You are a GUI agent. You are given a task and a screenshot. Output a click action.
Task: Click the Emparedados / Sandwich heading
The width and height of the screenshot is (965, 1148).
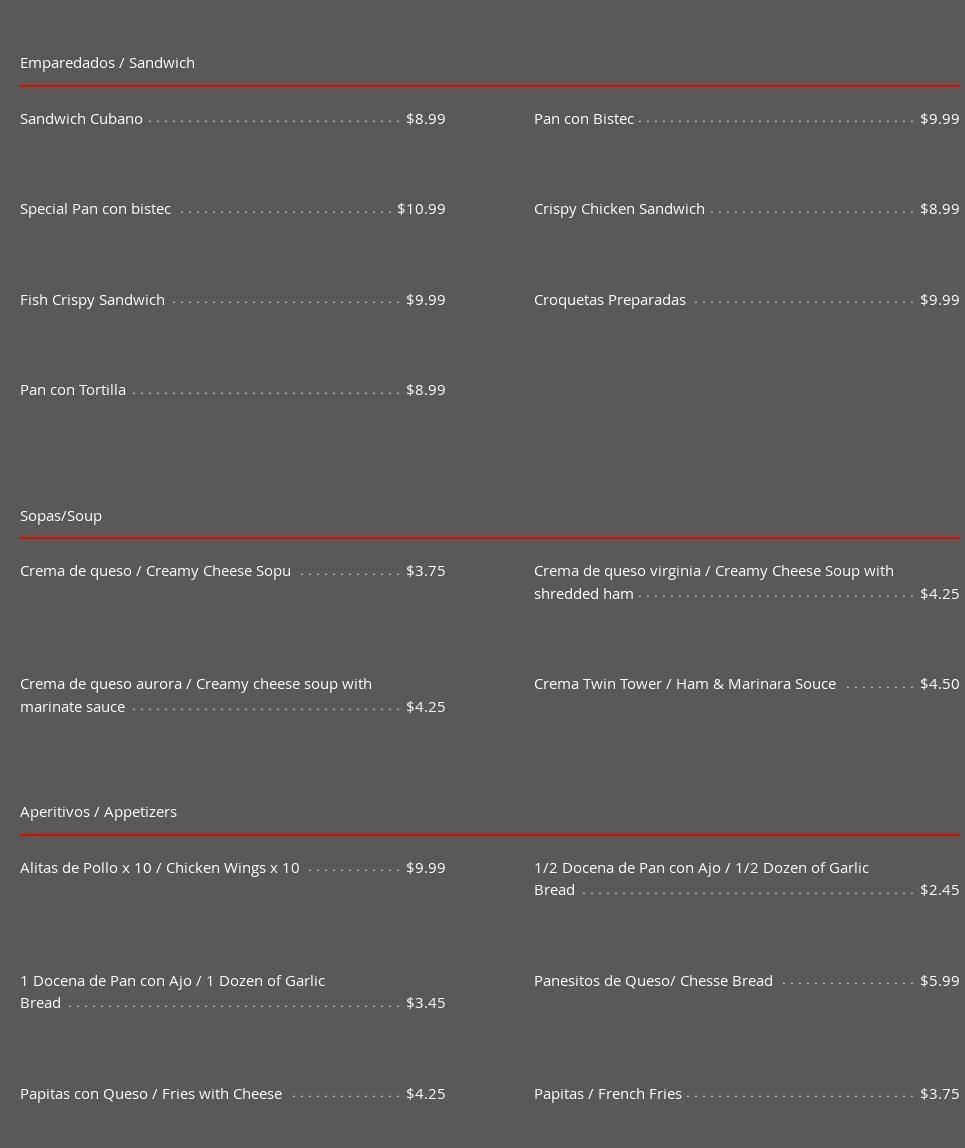coord(107,63)
